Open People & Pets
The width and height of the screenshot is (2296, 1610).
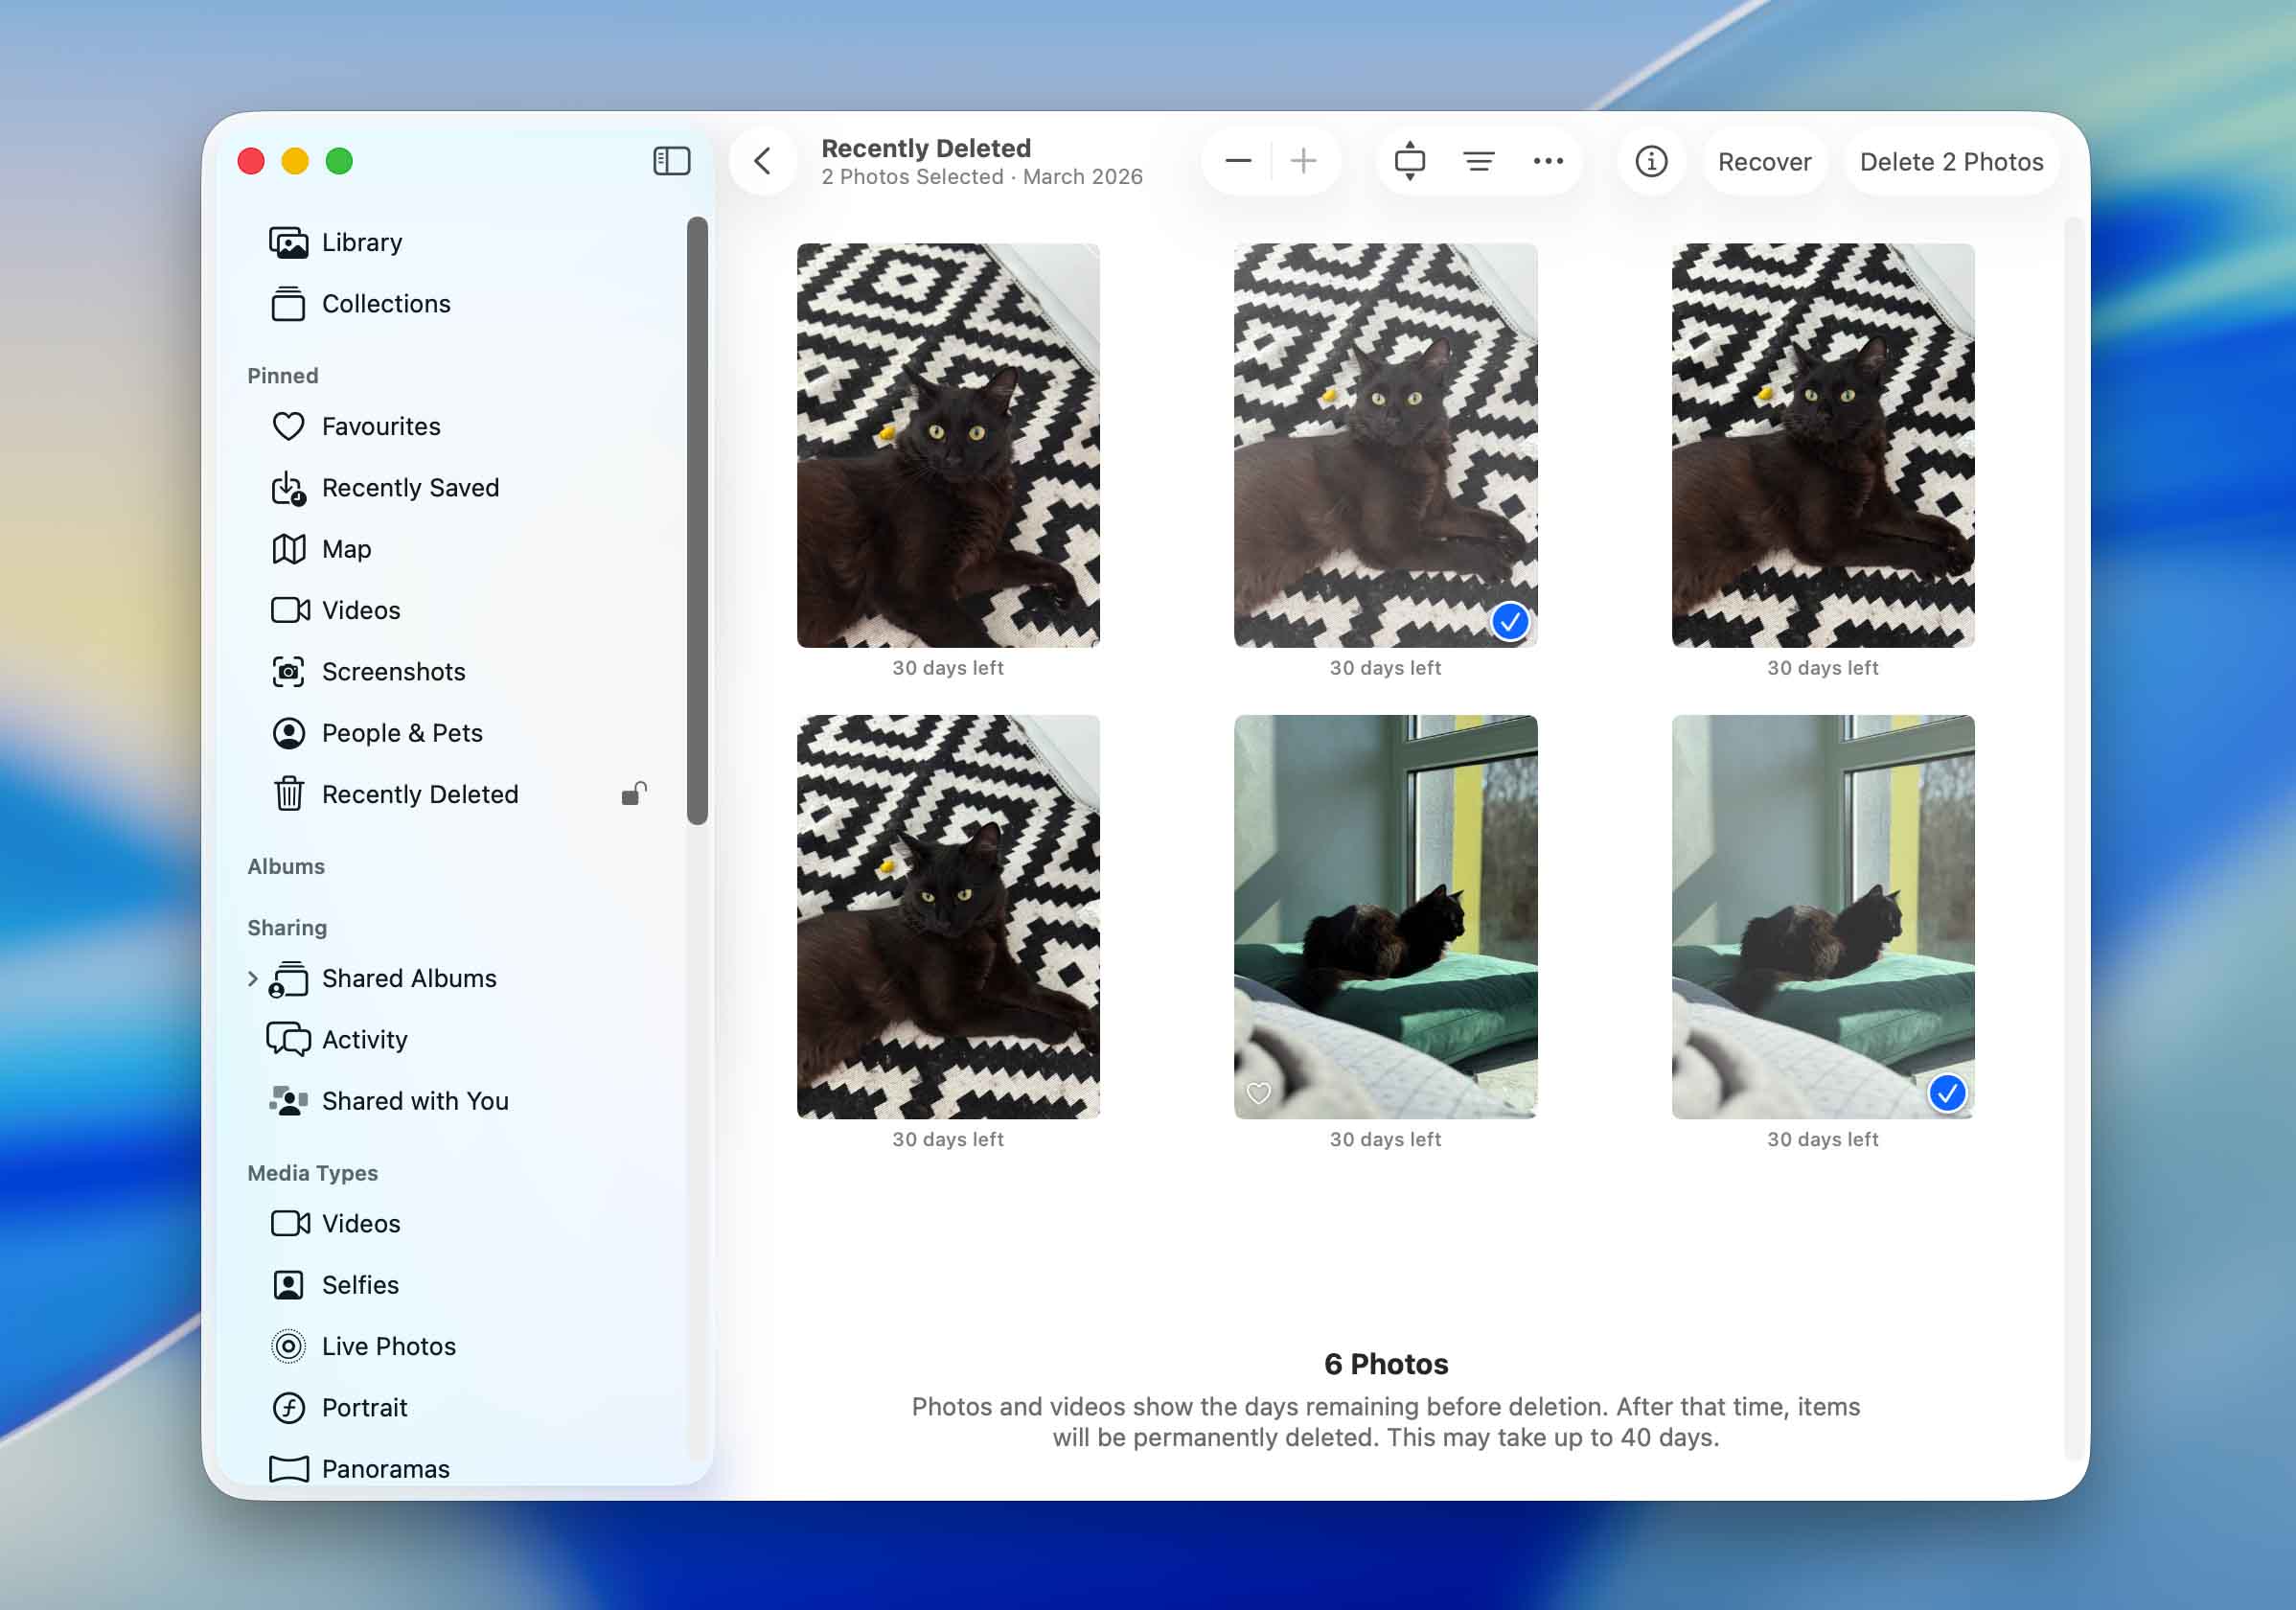tap(460, 733)
